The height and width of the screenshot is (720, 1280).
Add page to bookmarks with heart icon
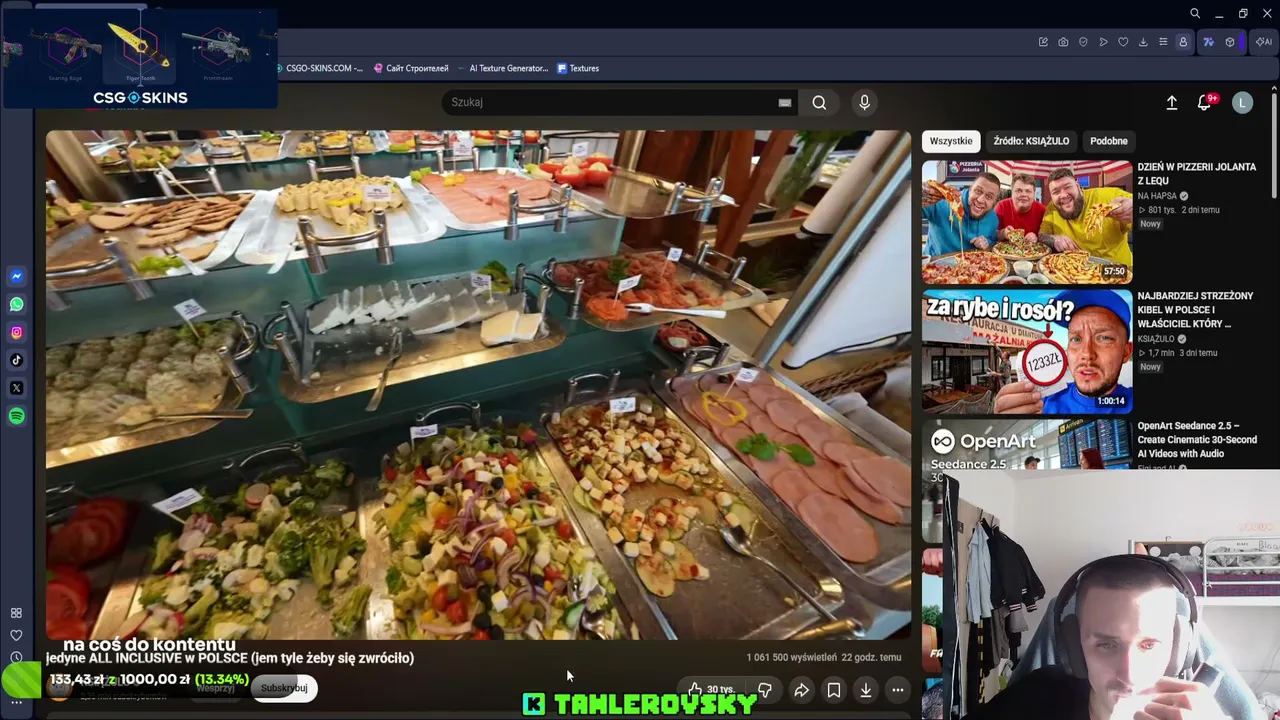[x=1123, y=42]
